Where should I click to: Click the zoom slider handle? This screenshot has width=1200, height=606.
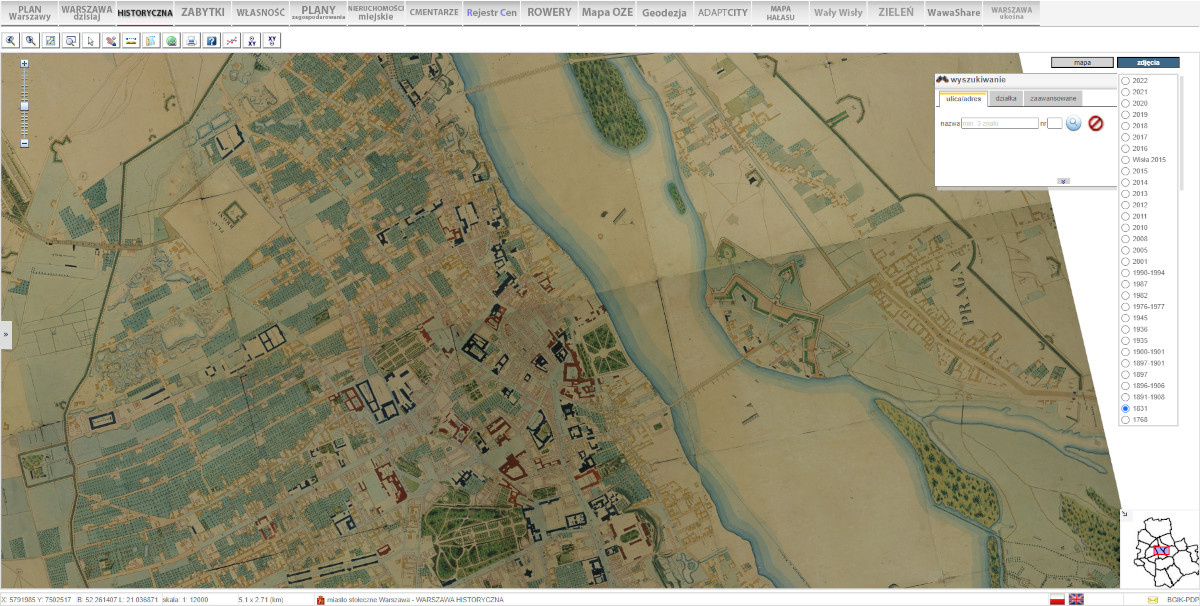tap(24, 105)
